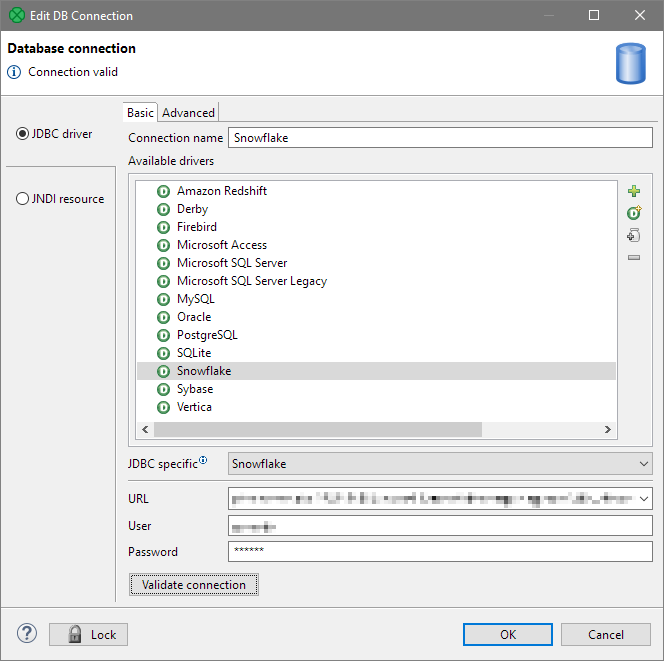Click the Validate connection button
The height and width of the screenshot is (661, 664).
(194, 584)
